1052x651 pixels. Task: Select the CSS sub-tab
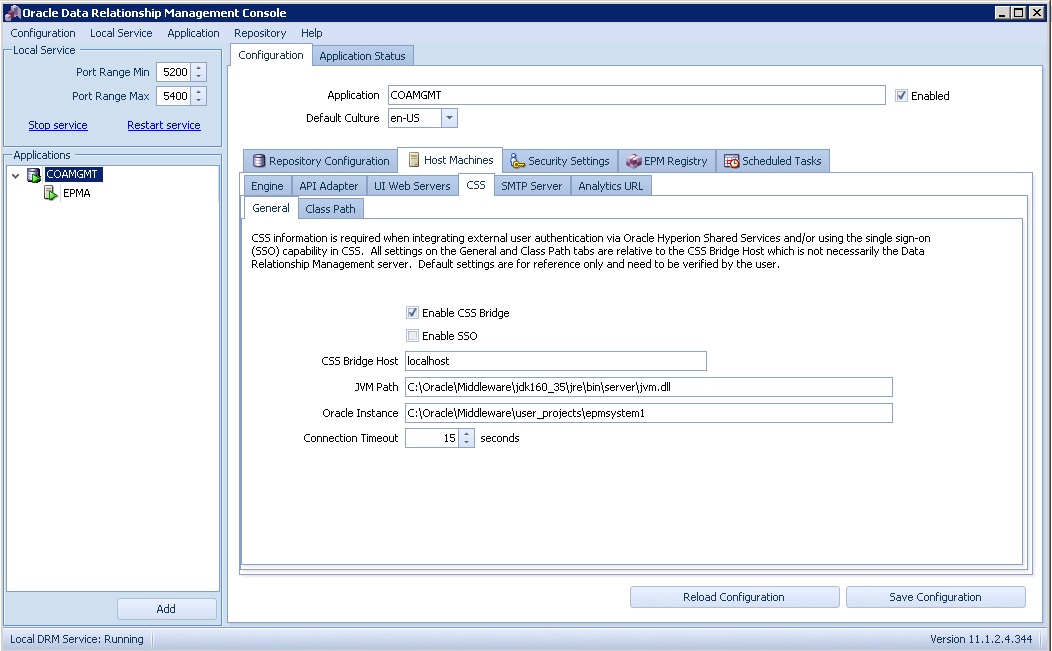coord(476,185)
